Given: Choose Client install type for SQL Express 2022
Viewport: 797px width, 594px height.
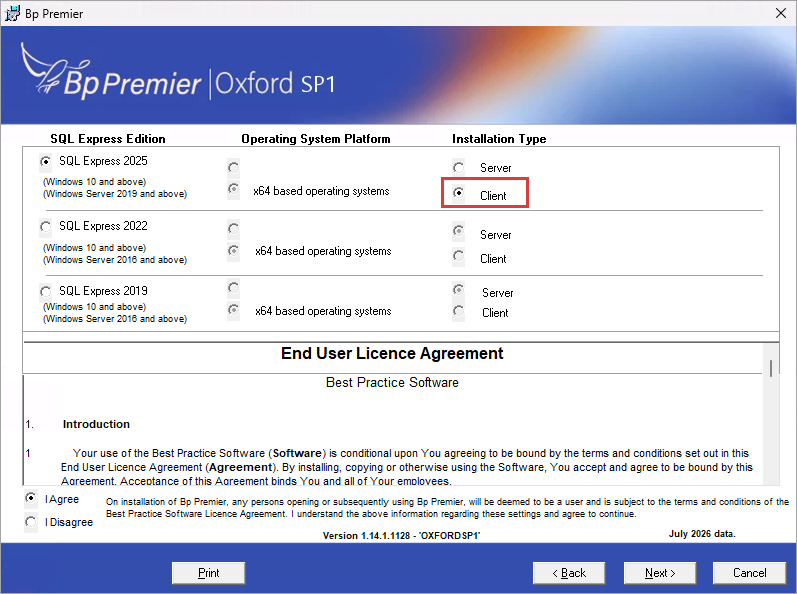Looking at the screenshot, I should (458, 256).
